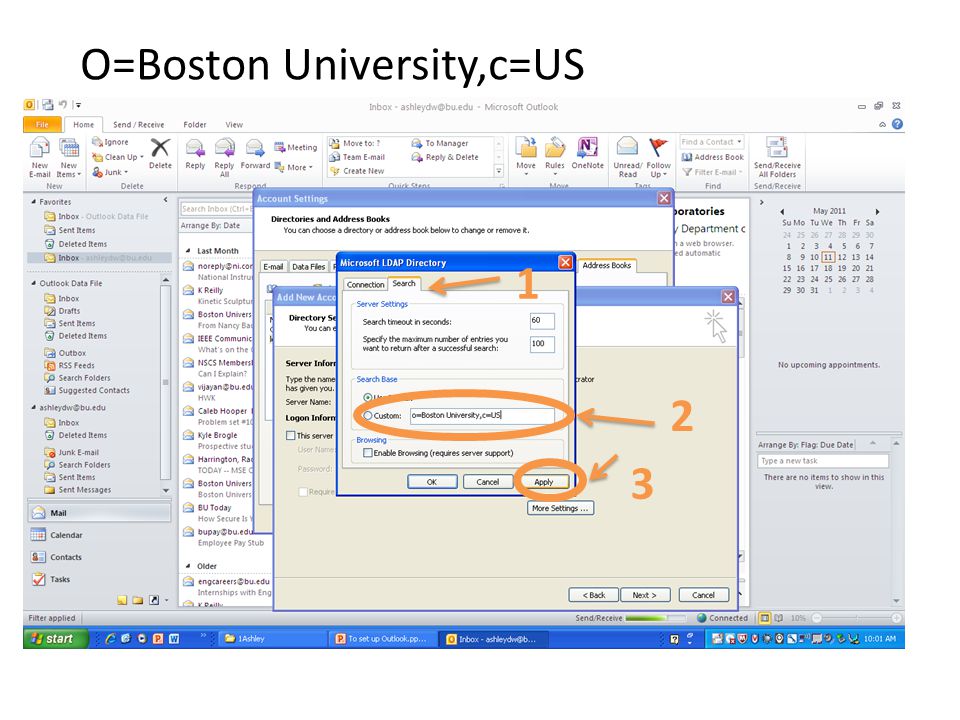
Task: Switch to PowerPoint taskbar item
Action: 382,639
